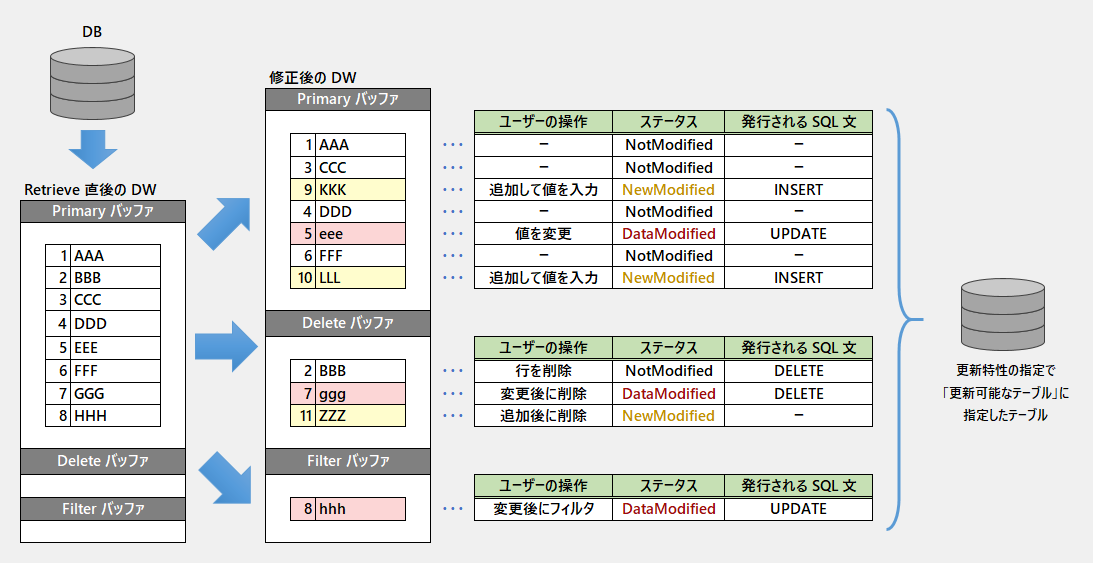Viewport: 1093px width, 563px height.
Task: Click the blue arrow pointing up-right
Action: click(x=224, y=223)
